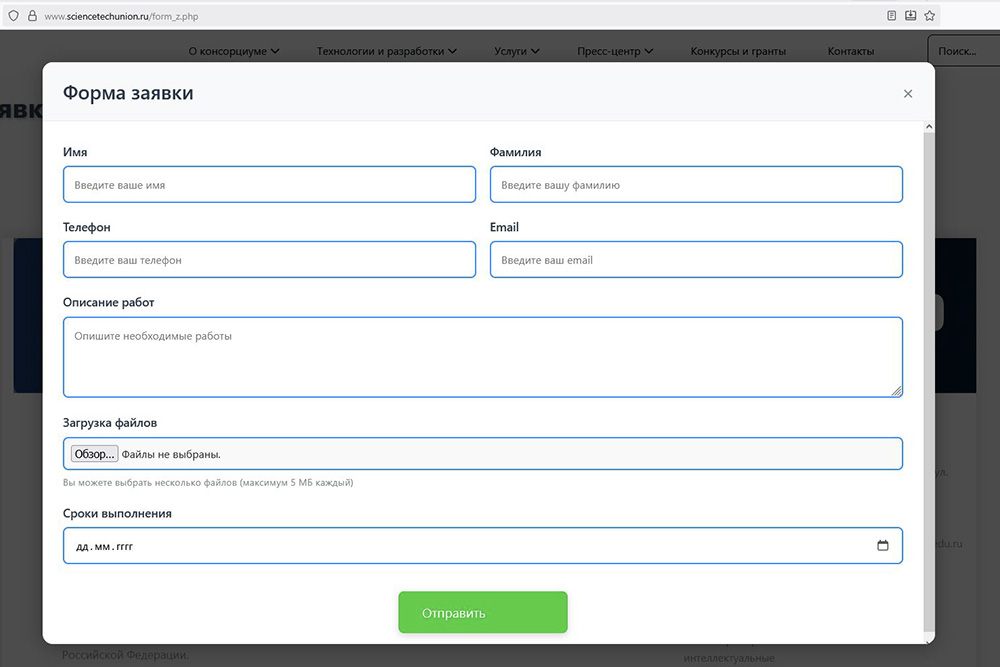This screenshot has height=667, width=1000.
Task: Open the Пресс-центр dropdown menu
Action: [x=615, y=51]
